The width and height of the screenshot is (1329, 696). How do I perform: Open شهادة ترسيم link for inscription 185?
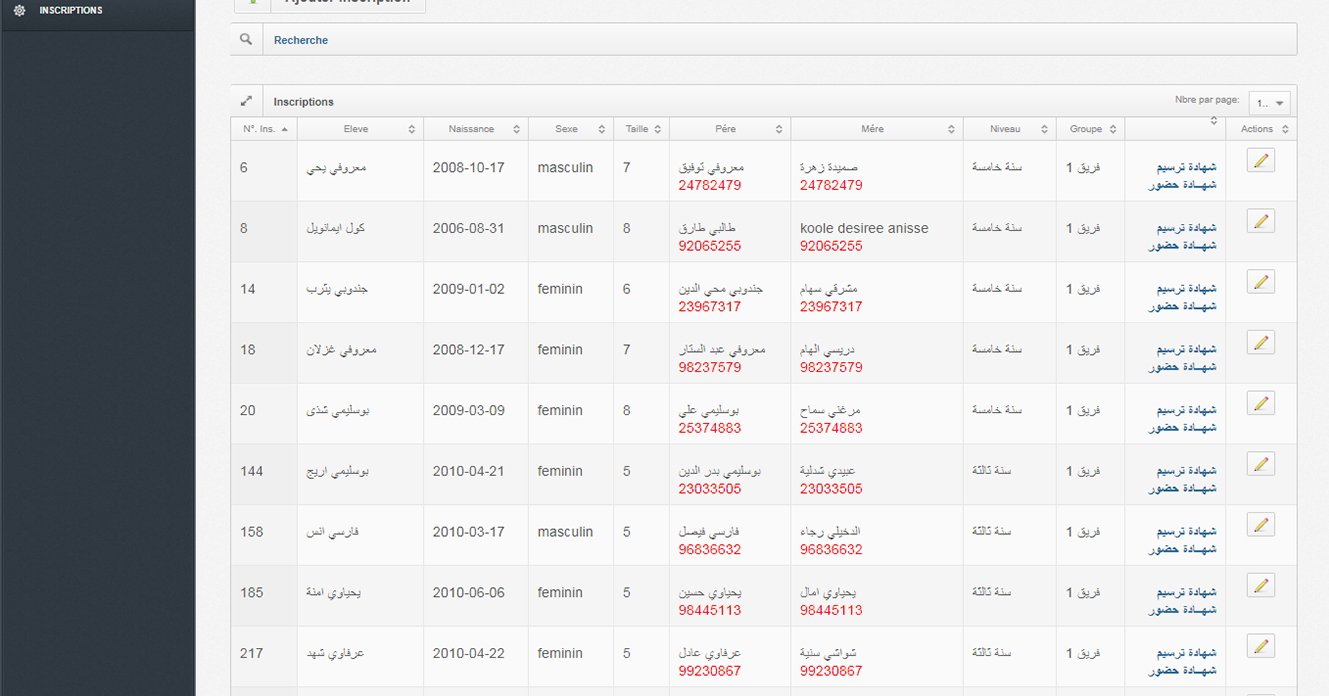pyautogui.click(x=1186, y=593)
